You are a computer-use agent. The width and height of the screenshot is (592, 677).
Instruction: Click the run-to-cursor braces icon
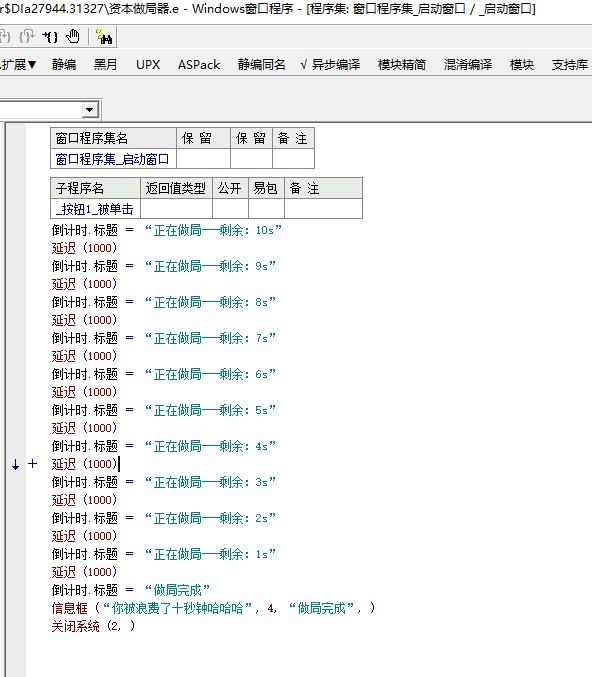[50, 37]
